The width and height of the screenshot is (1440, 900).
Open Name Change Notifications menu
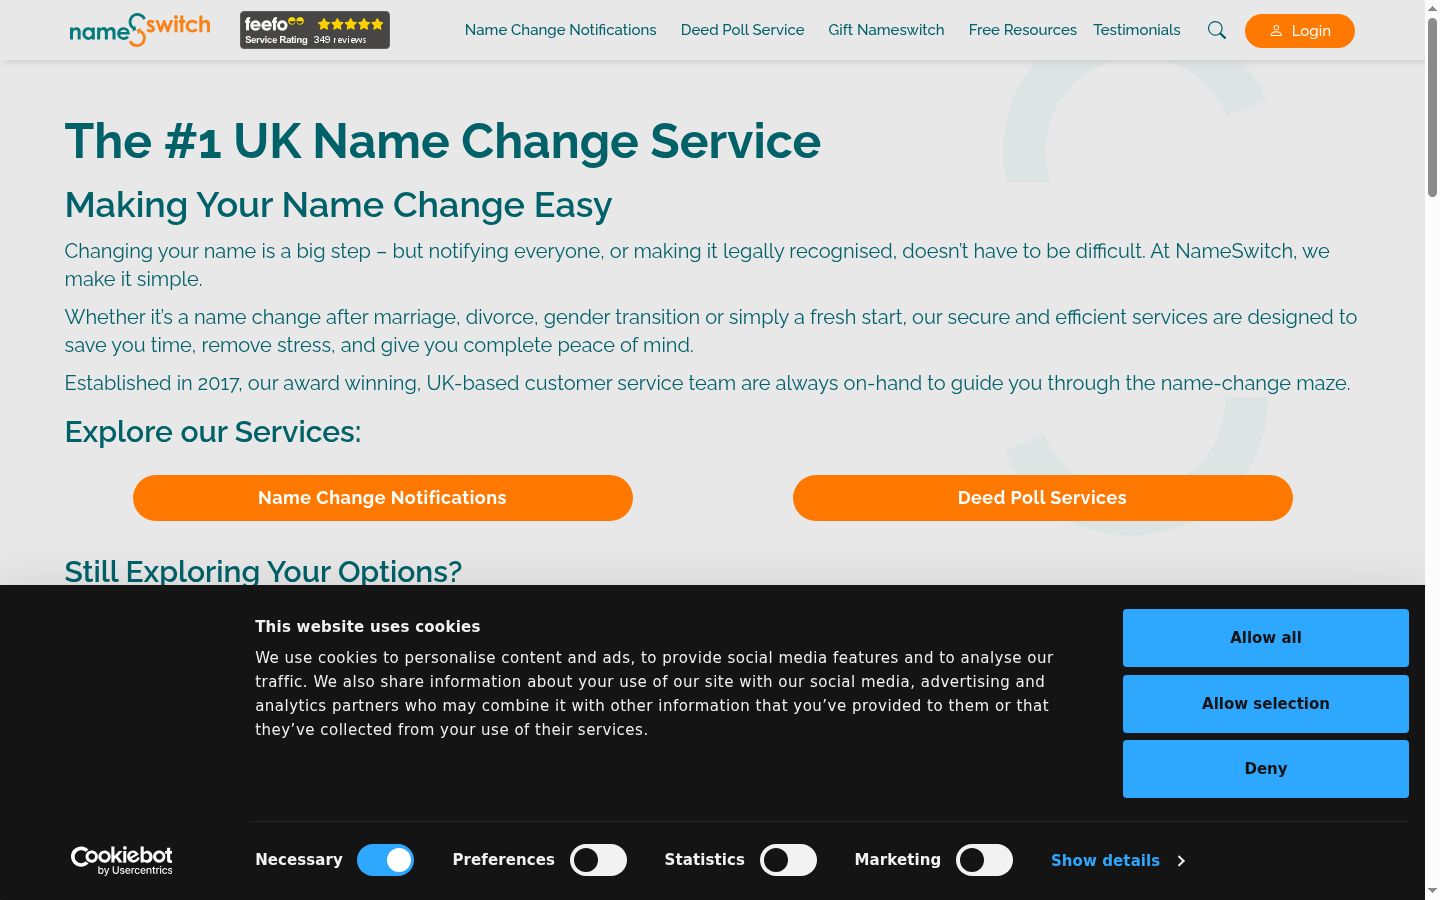[x=560, y=30]
